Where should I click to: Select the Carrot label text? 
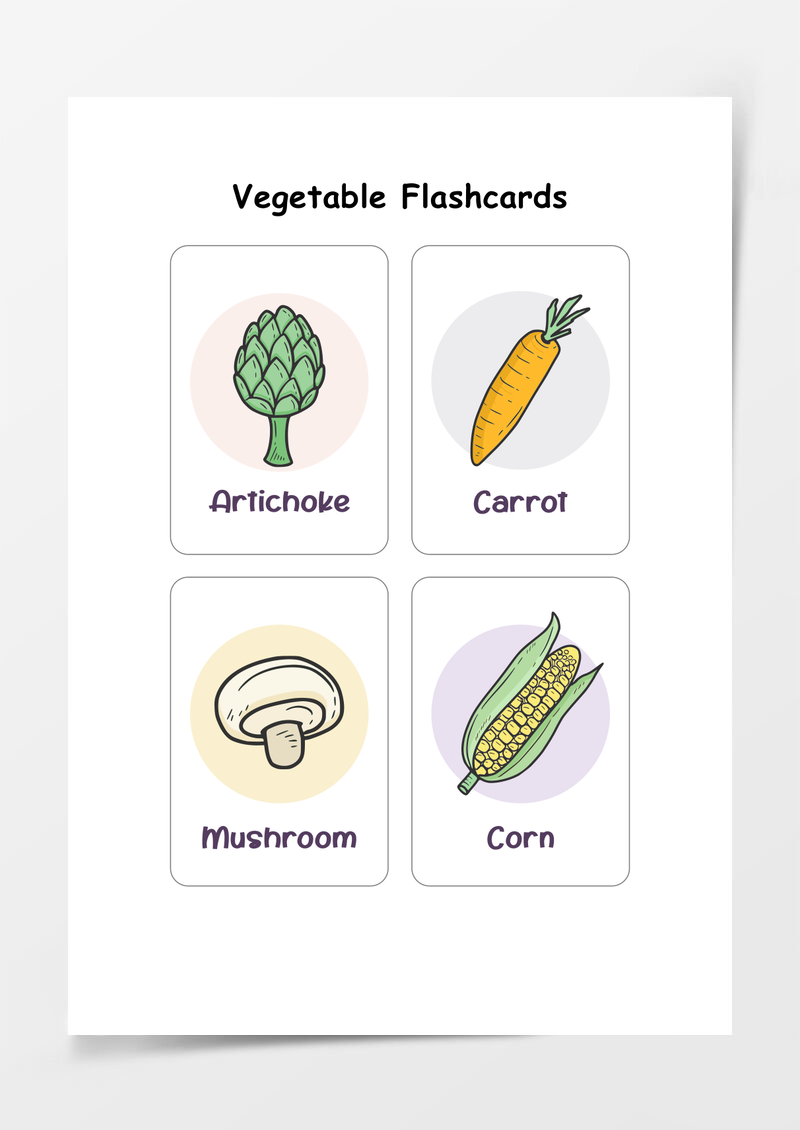pos(520,502)
